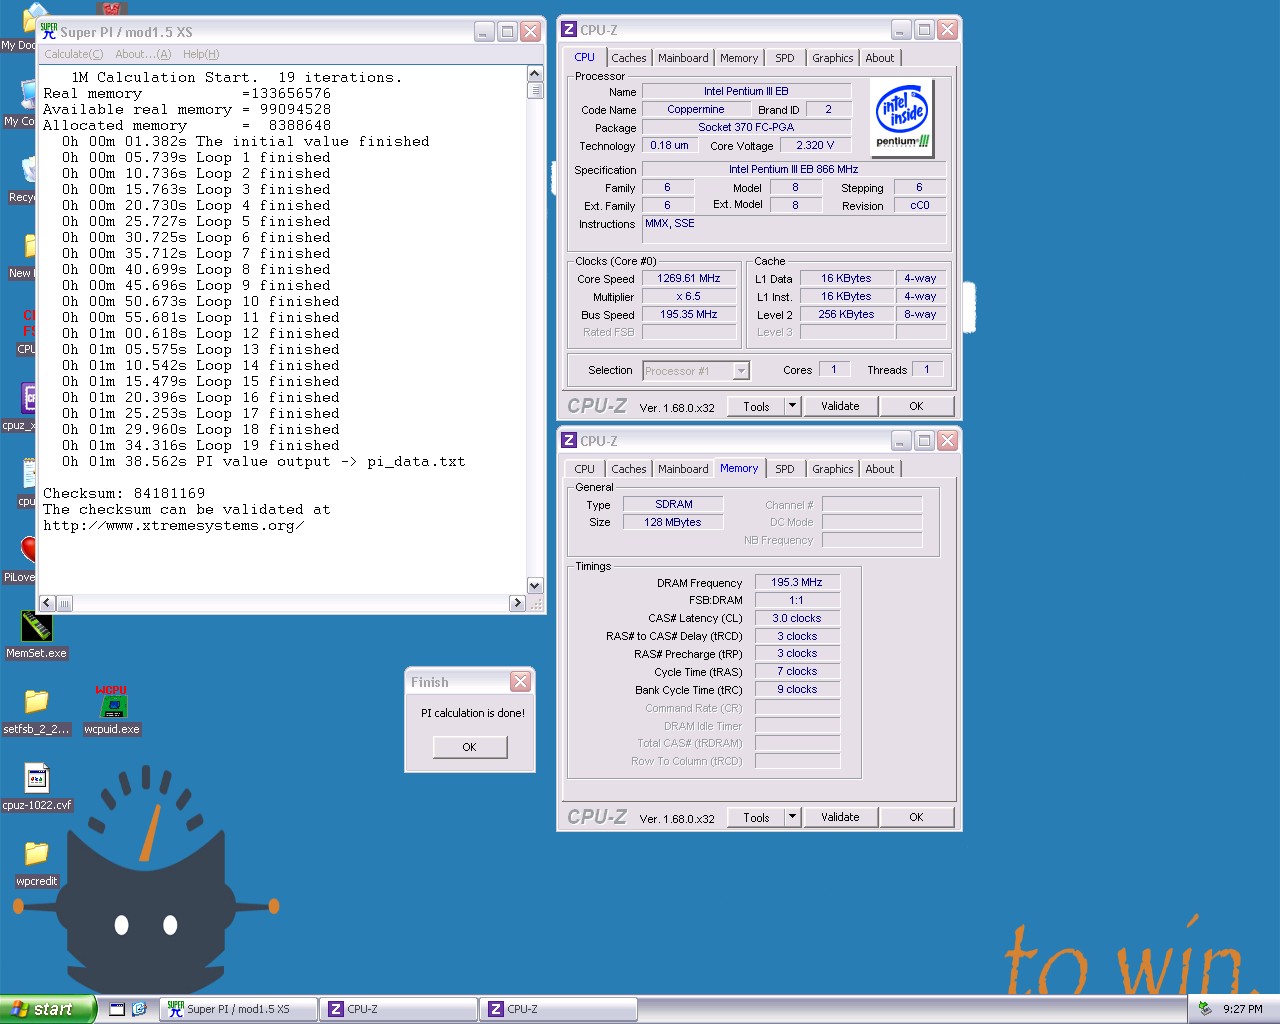Select About tab in bottom CPU-Z window
1280x1024 pixels.
pos(880,469)
